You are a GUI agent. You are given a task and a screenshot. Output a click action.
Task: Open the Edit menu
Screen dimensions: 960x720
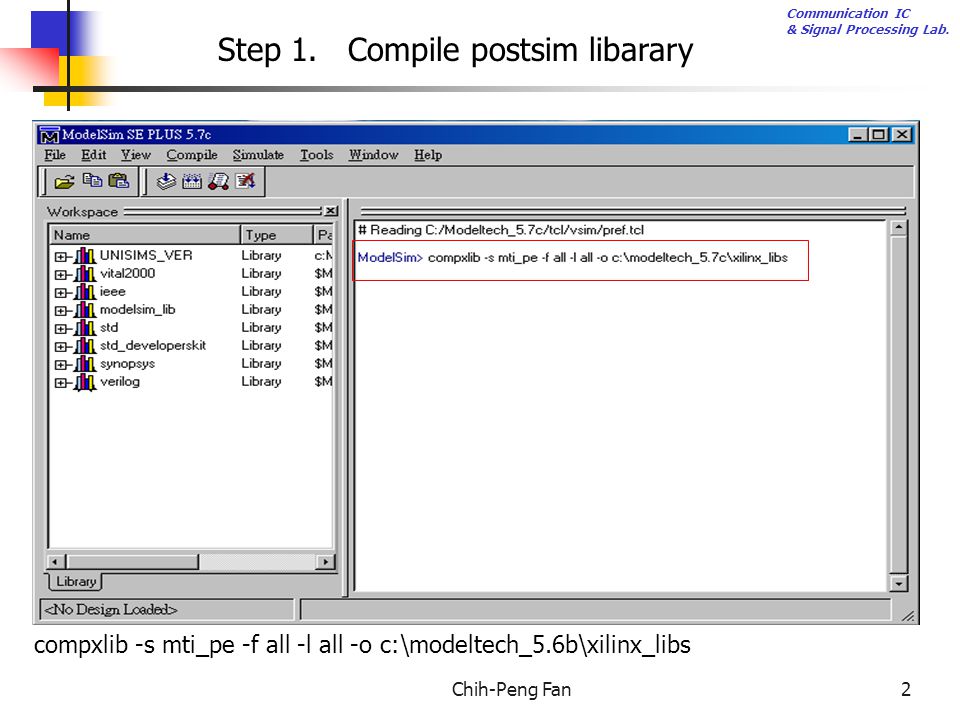(x=94, y=155)
